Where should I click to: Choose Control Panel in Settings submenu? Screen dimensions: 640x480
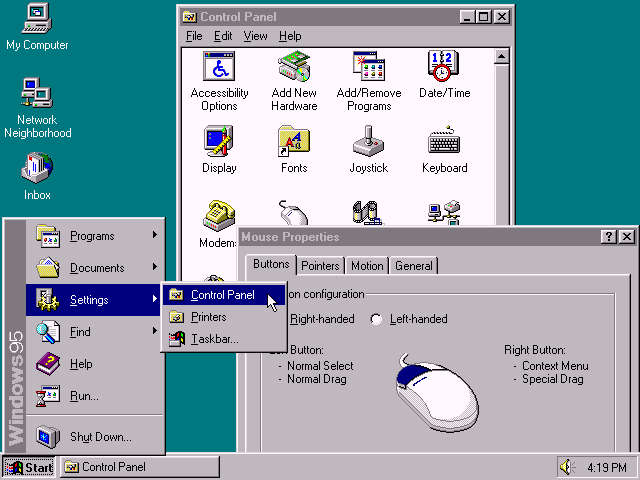click(x=224, y=295)
